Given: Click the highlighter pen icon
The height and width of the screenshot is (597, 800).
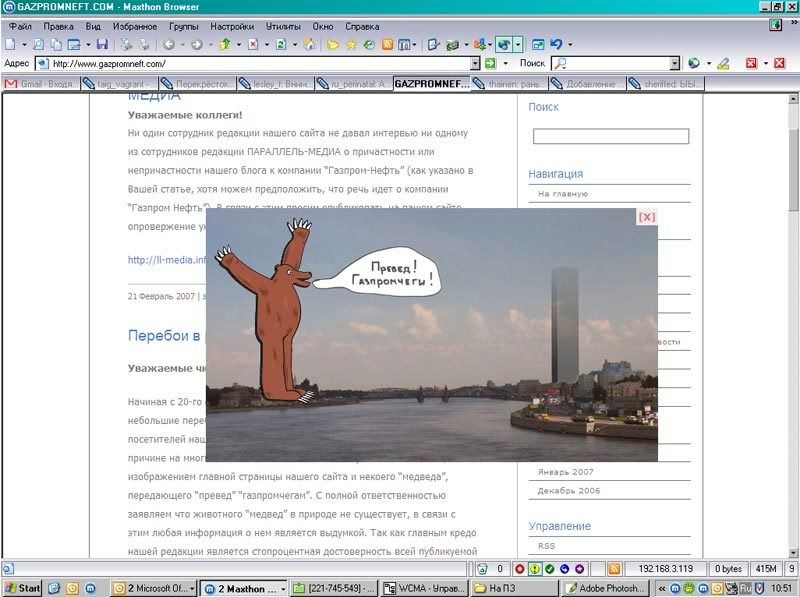Looking at the screenshot, I should click(x=723, y=63).
